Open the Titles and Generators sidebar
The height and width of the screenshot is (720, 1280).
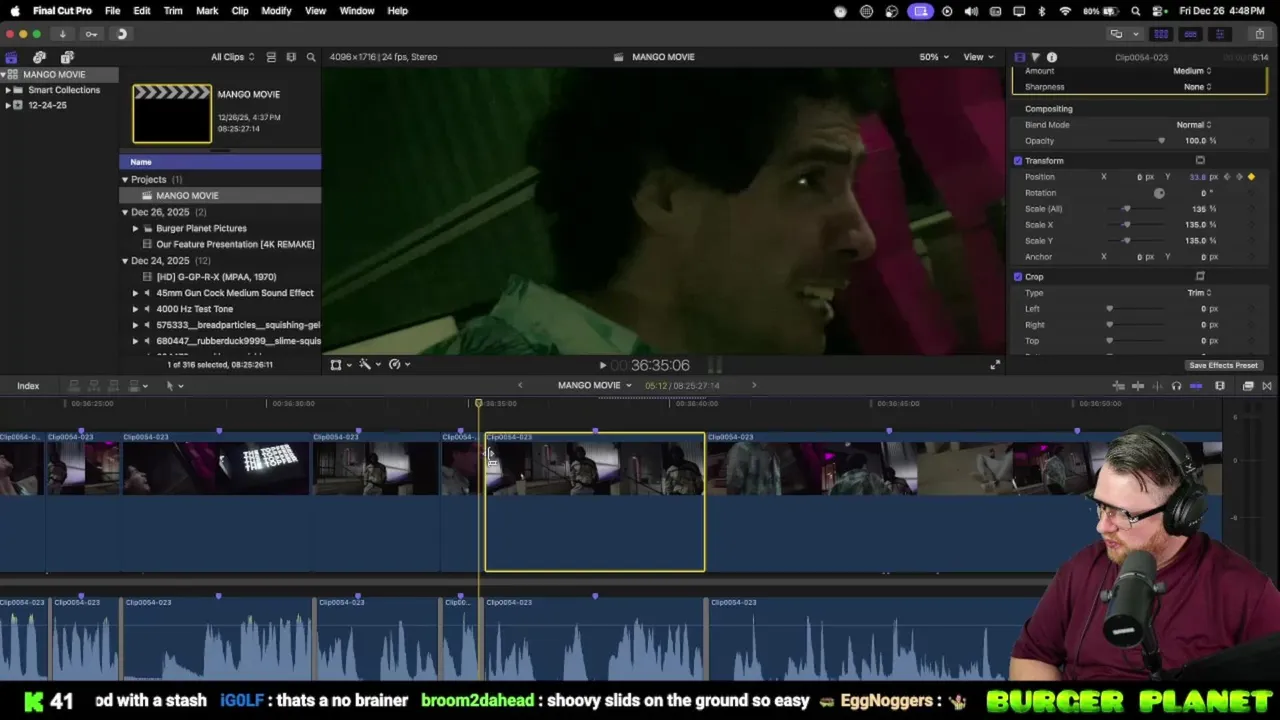point(67,57)
